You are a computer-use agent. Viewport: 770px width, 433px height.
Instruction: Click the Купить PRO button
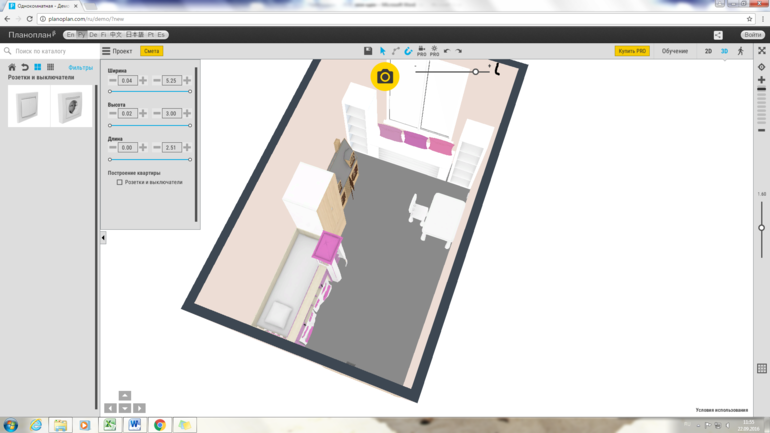[x=632, y=51]
